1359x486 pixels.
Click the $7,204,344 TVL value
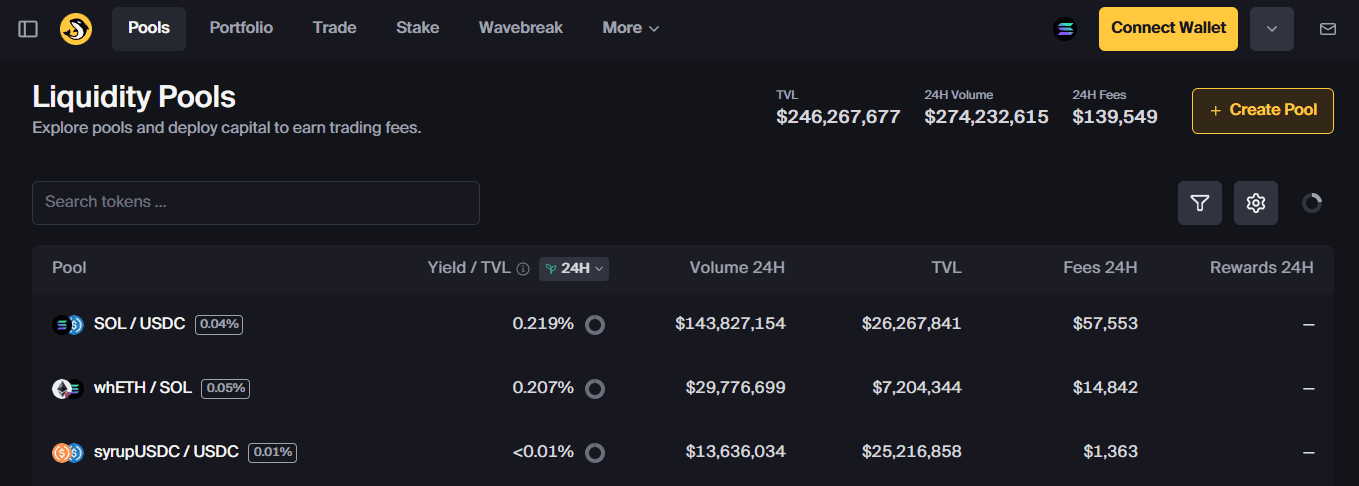tap(917, 388)
